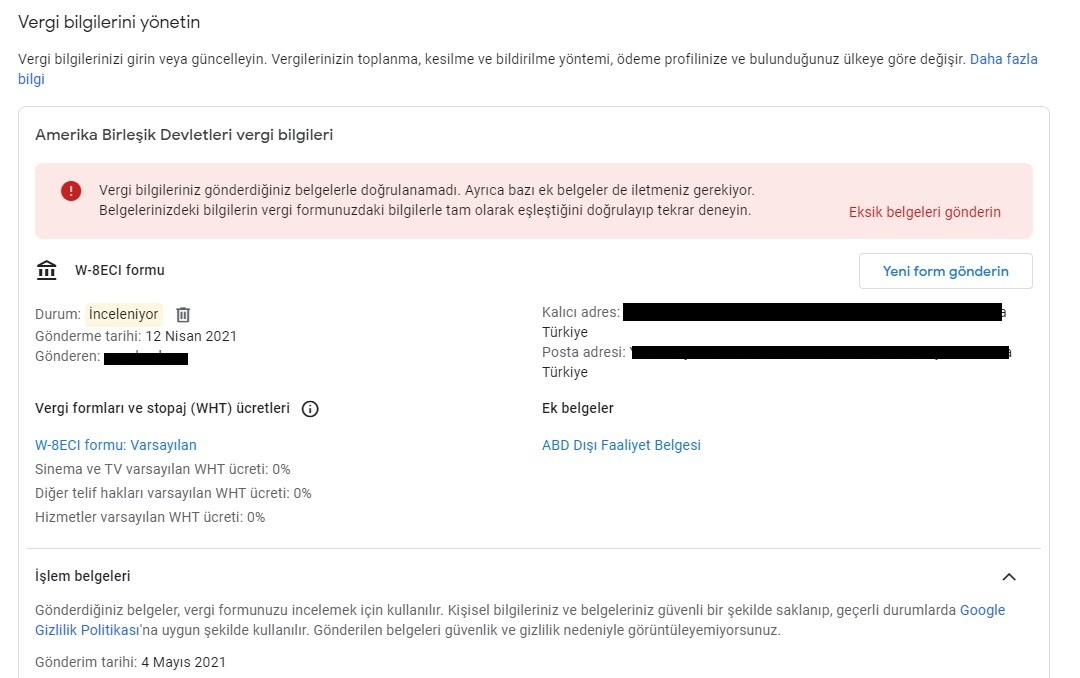Click the İnceleniyor status badge
This screenshot has height=678, width=1080.
coord(124,314)
